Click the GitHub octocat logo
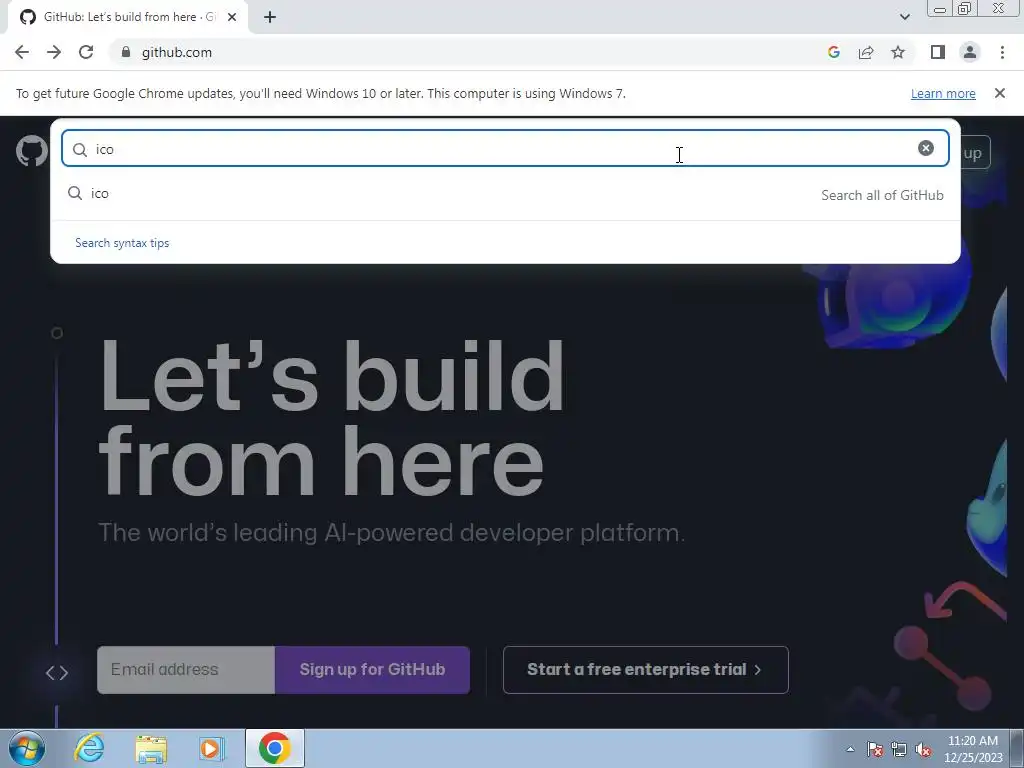The image size is (1024, 768). coord(31,152)
